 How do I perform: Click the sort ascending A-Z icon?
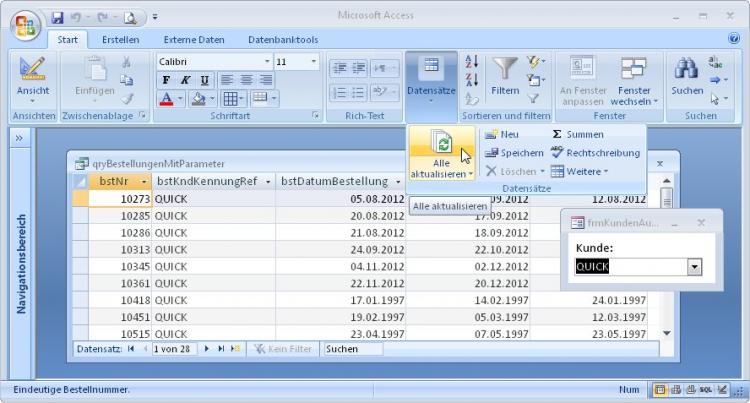[x=473, y=62]
